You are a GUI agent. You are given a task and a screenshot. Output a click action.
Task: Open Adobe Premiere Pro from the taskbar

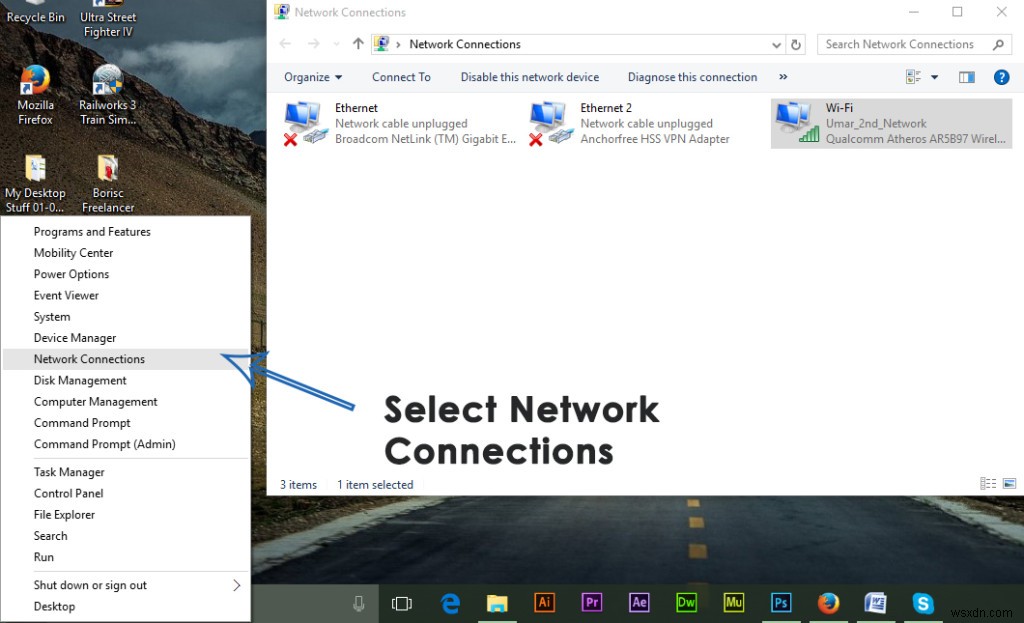pyautogui.click(x=592, y=603)
